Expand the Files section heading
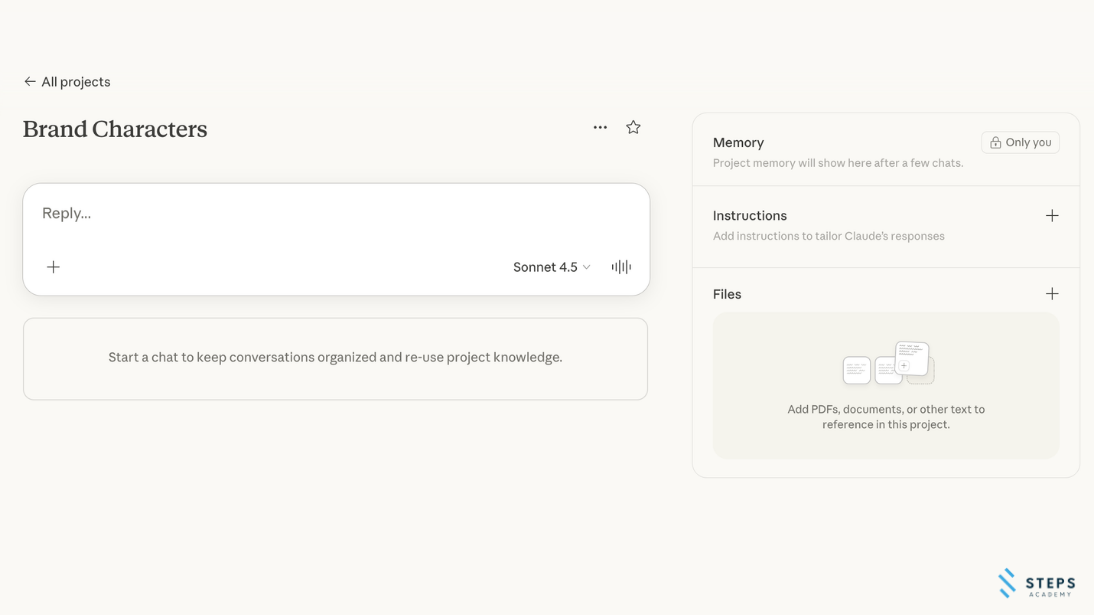Viewport: 1094px width, 615px height. [x=727, y=294]
